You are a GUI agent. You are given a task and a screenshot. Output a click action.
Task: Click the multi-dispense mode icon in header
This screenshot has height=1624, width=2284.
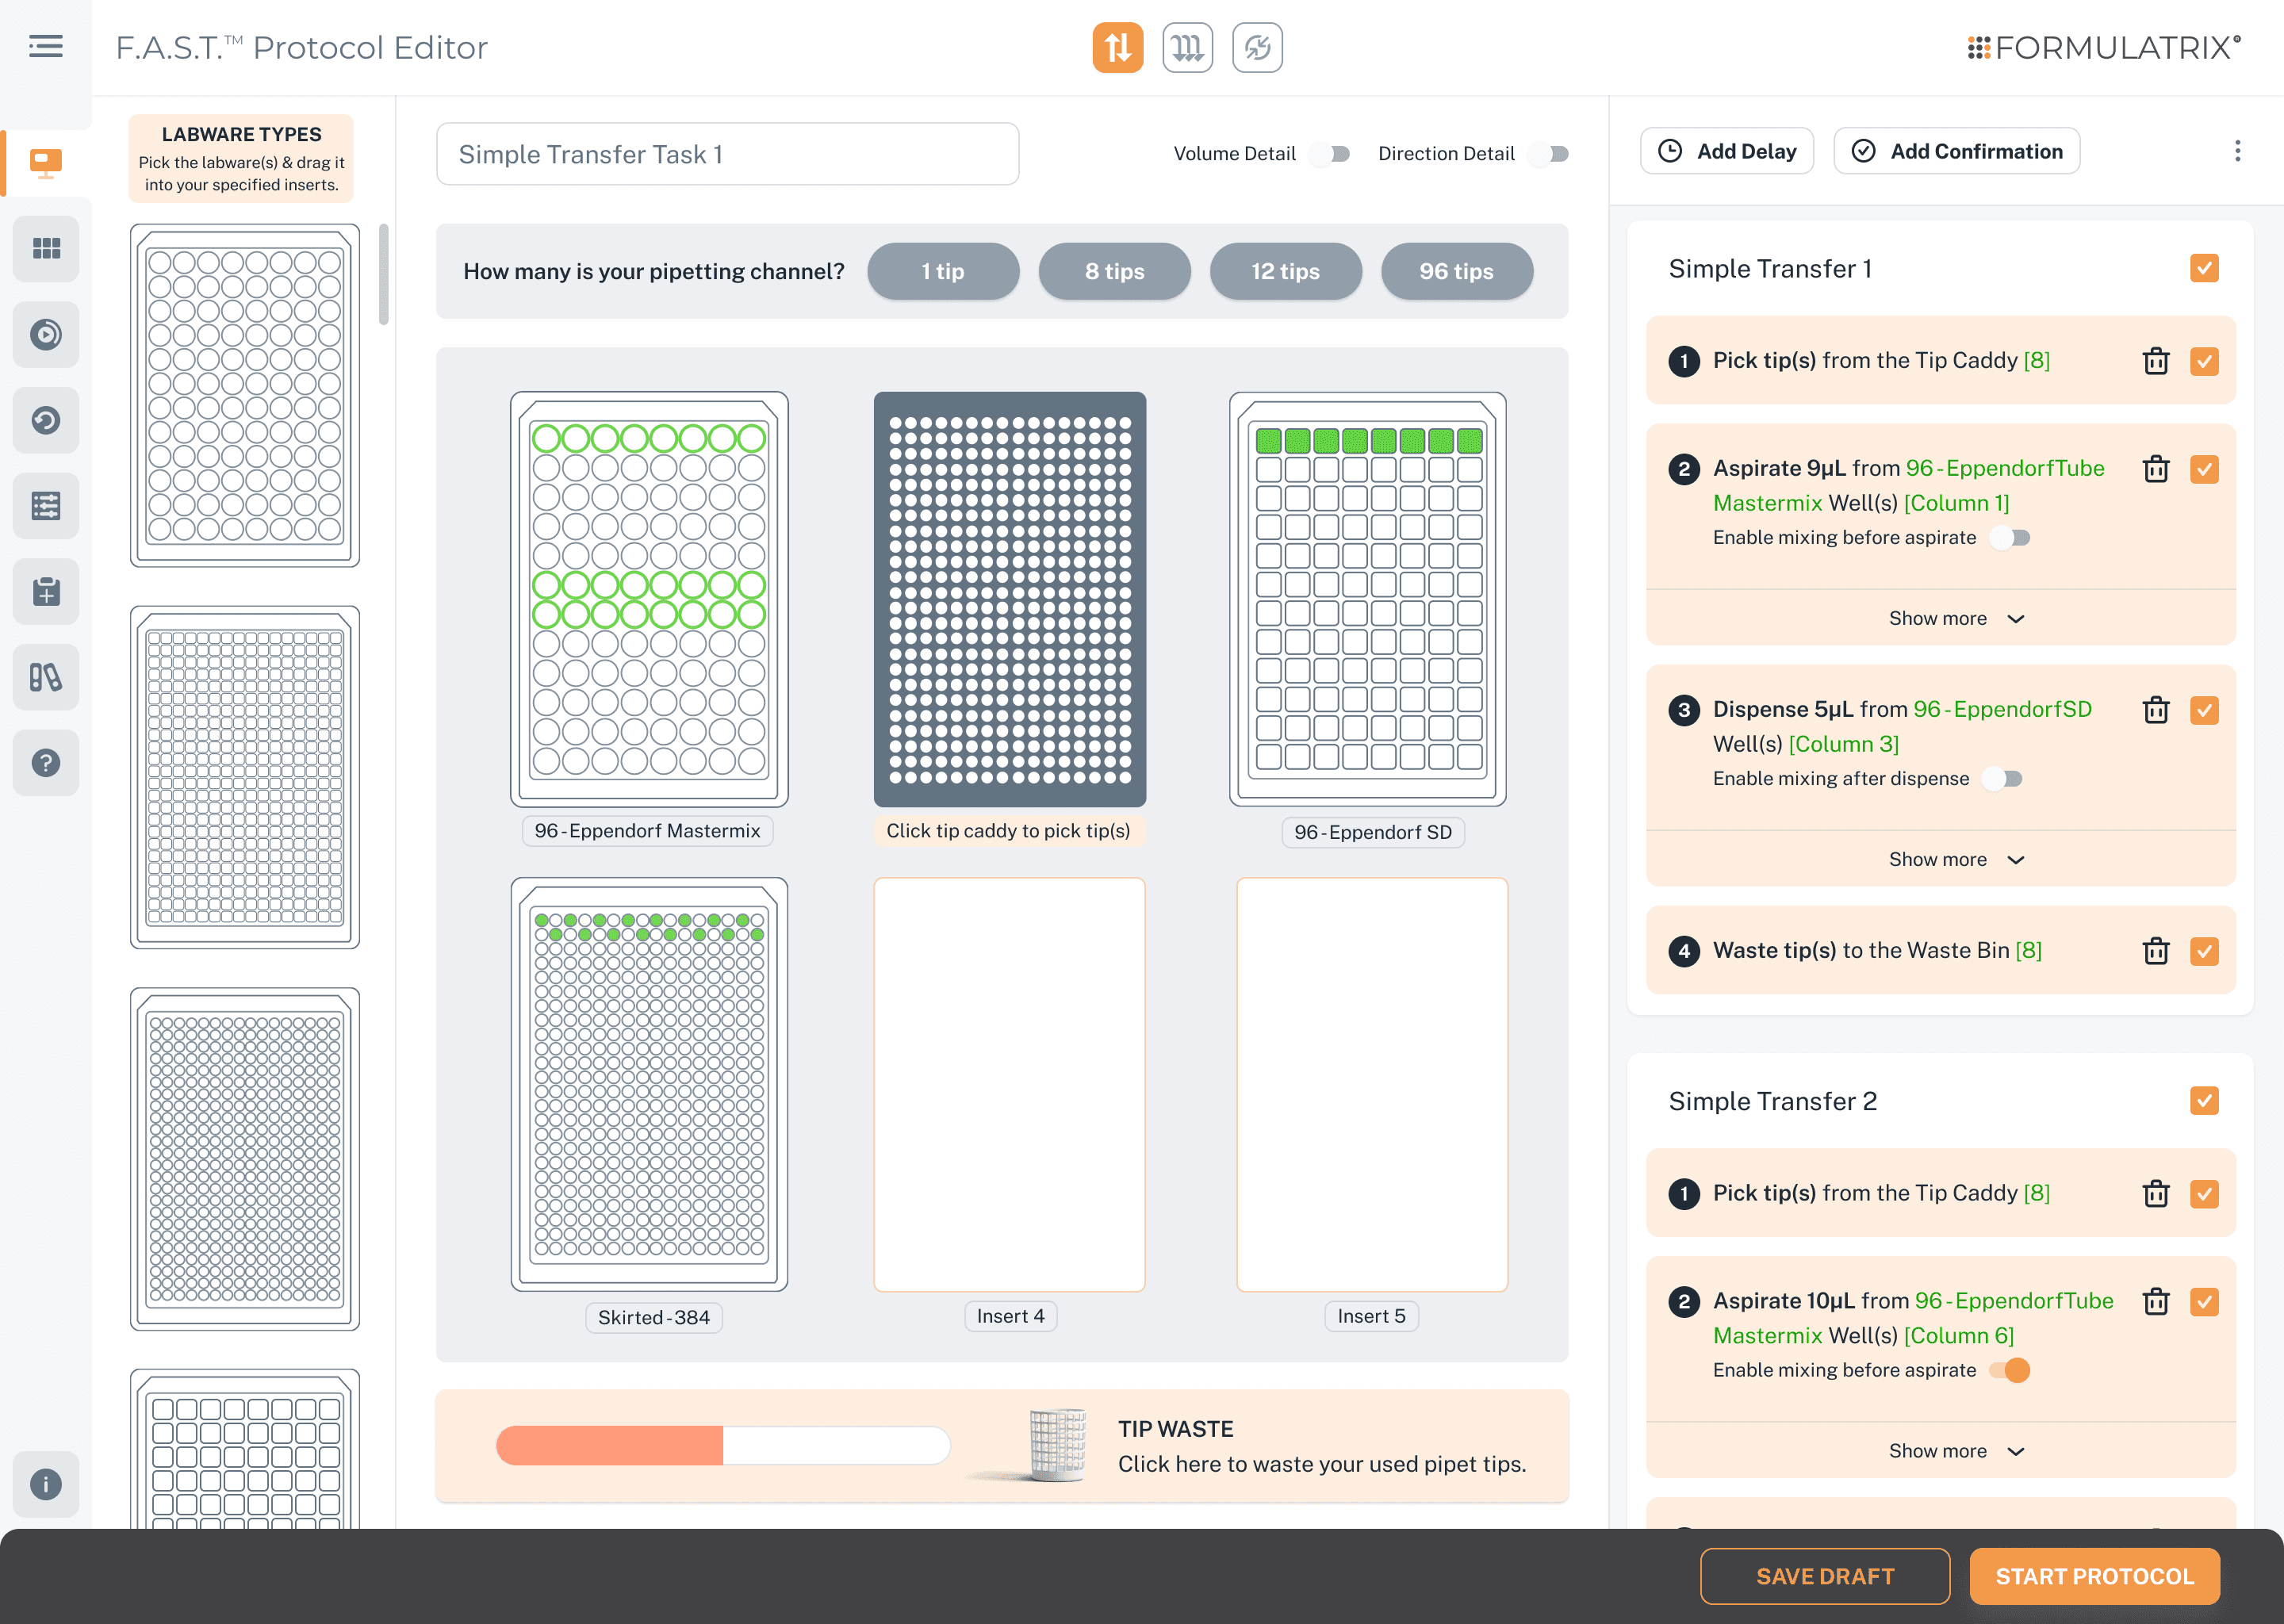pos(1187,47)
